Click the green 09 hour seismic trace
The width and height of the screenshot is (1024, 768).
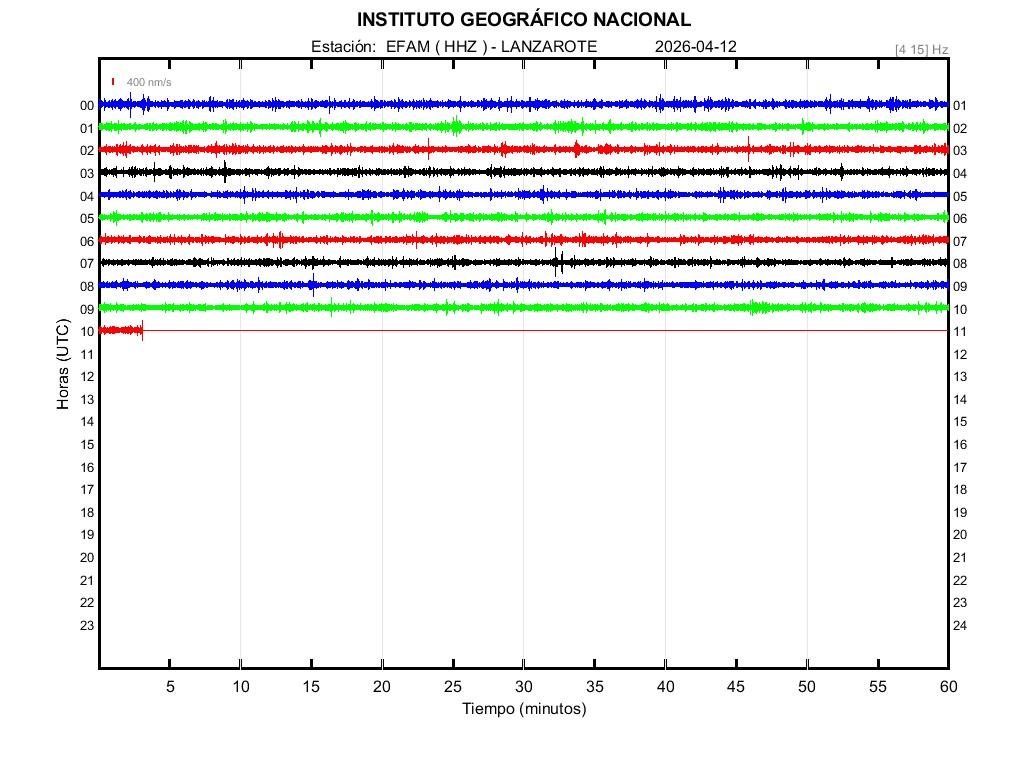point(523,307)
